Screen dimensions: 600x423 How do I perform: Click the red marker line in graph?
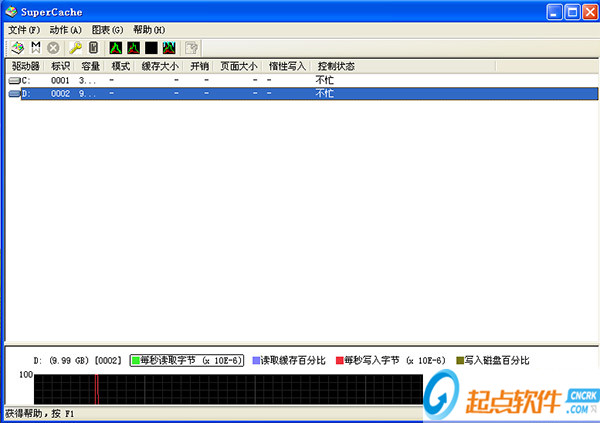point(96,389)
